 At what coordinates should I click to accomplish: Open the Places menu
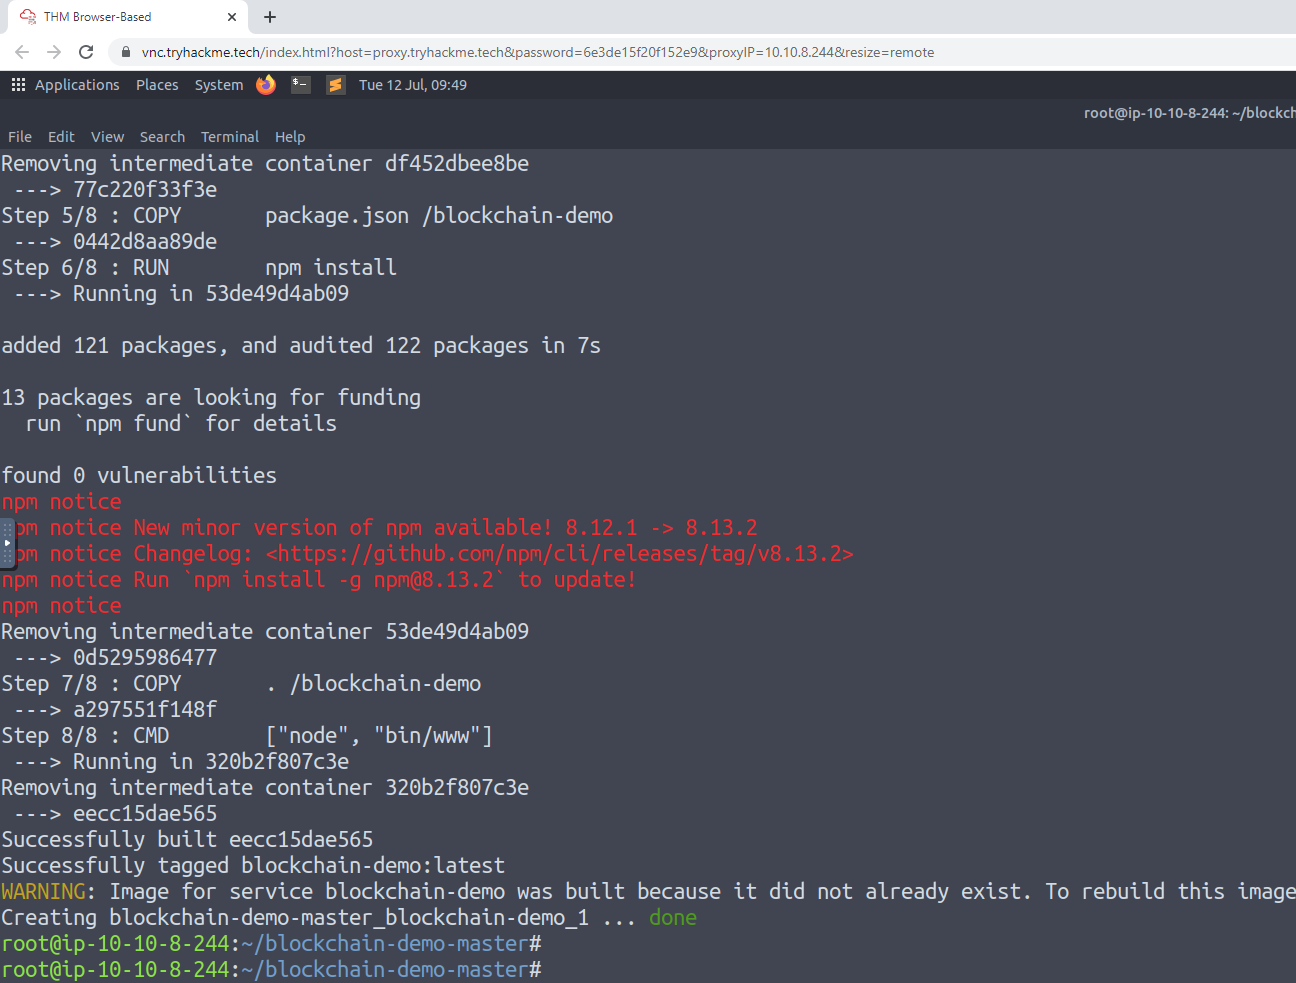click(x=157, y=85)
